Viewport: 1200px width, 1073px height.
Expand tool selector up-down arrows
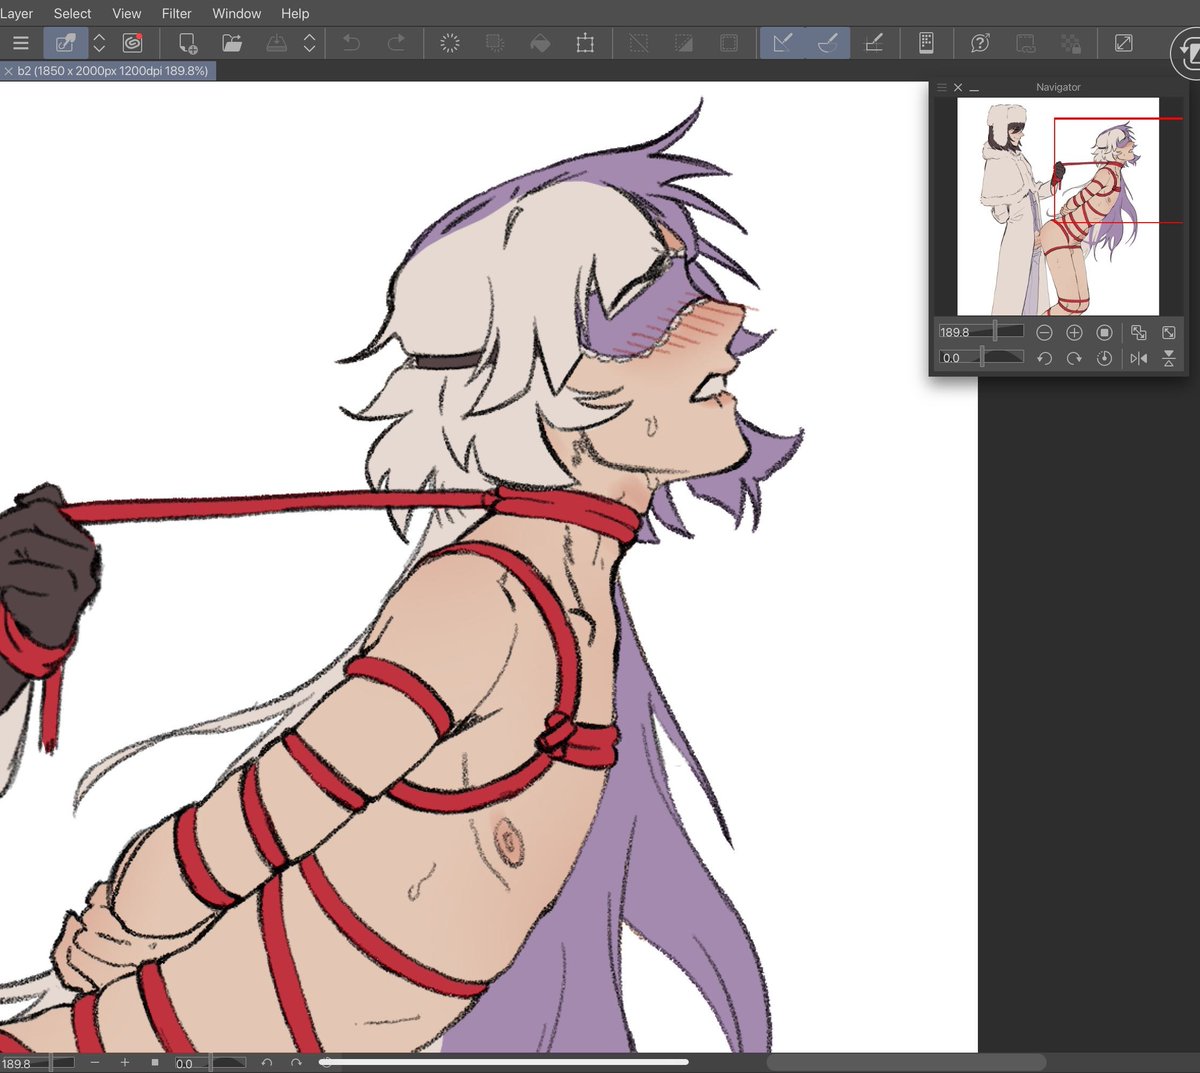point(99,43)
